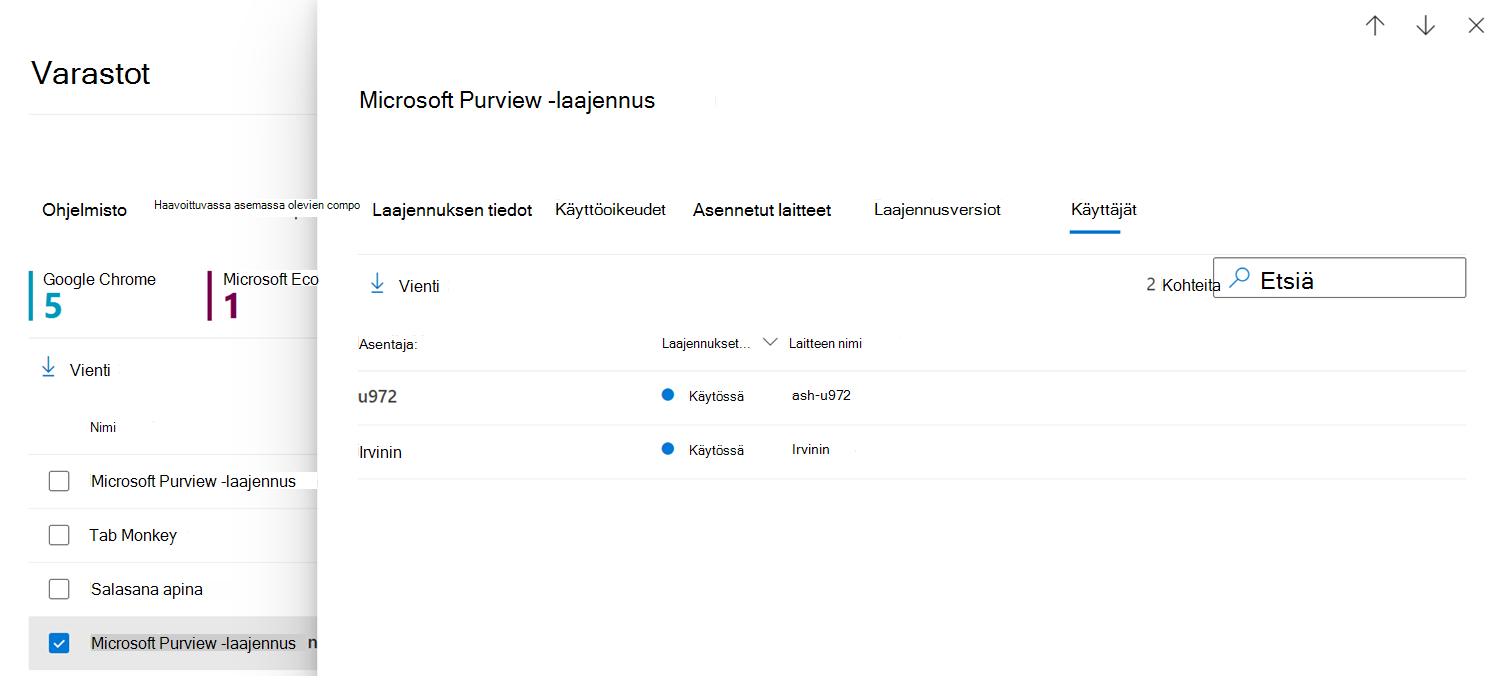The width and height of the screenshot is (1500, 676).
Task: Click the Asentaja column header
Action: click(387, 343)
